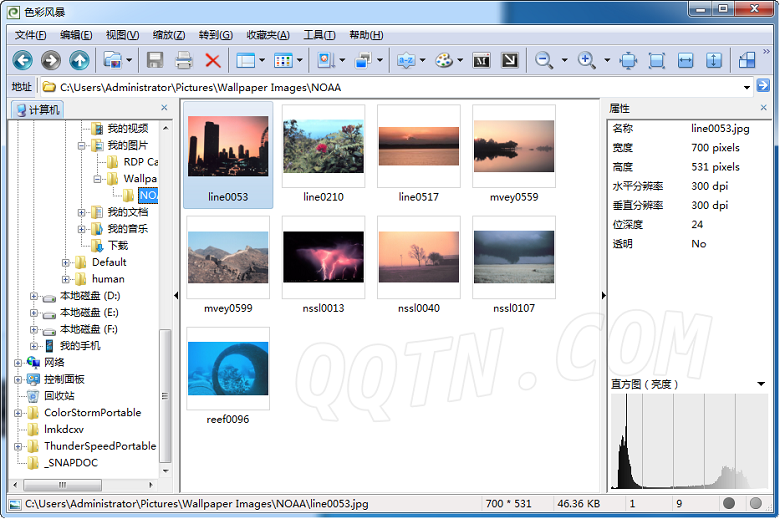
Task: Go up one folder level
Action: 79,60
